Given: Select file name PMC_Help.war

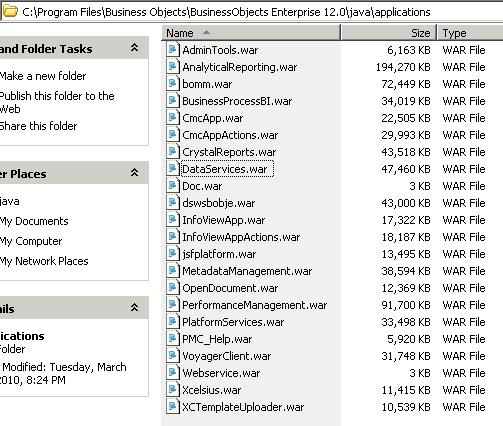Looking at the screenshot, I should coord(217,339).
